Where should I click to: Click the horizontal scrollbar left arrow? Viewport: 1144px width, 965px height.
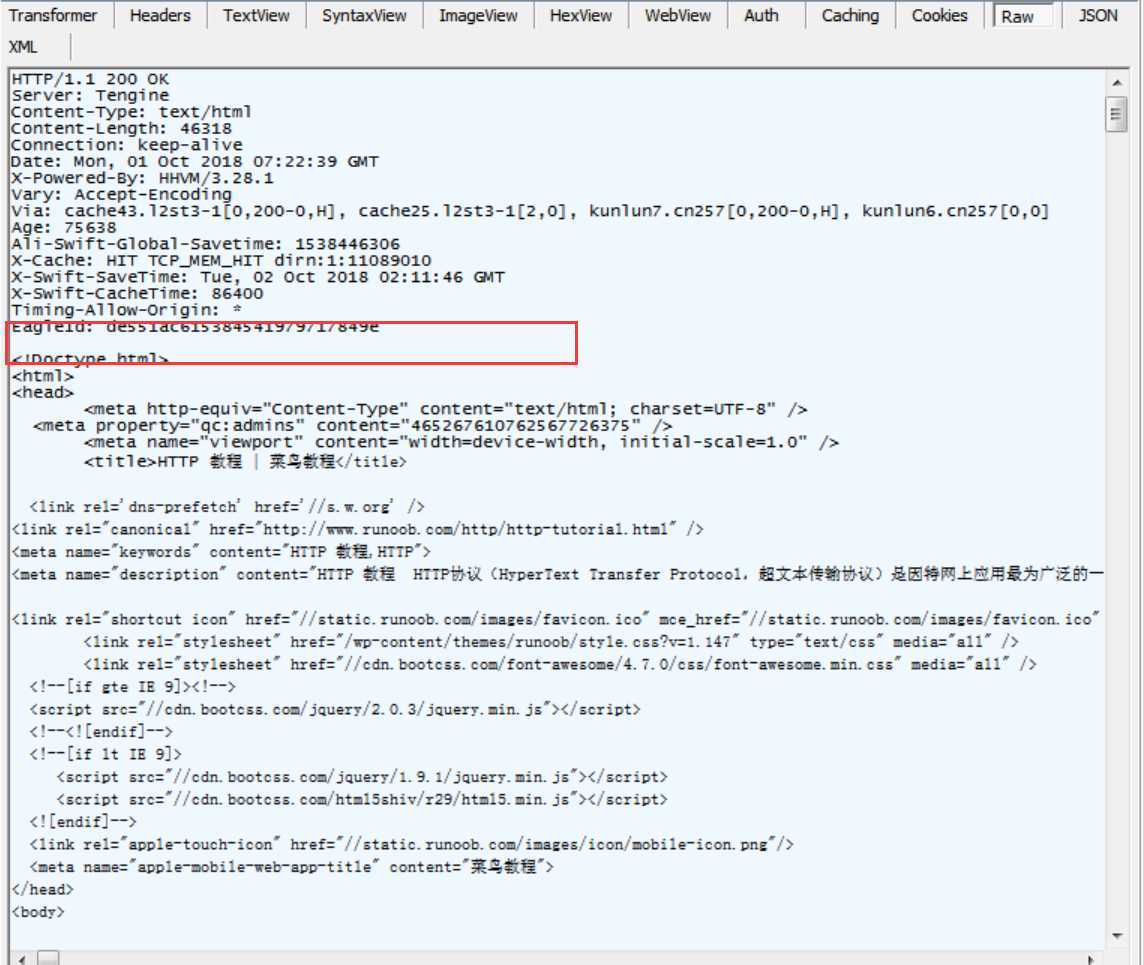(x=22, y=958)
